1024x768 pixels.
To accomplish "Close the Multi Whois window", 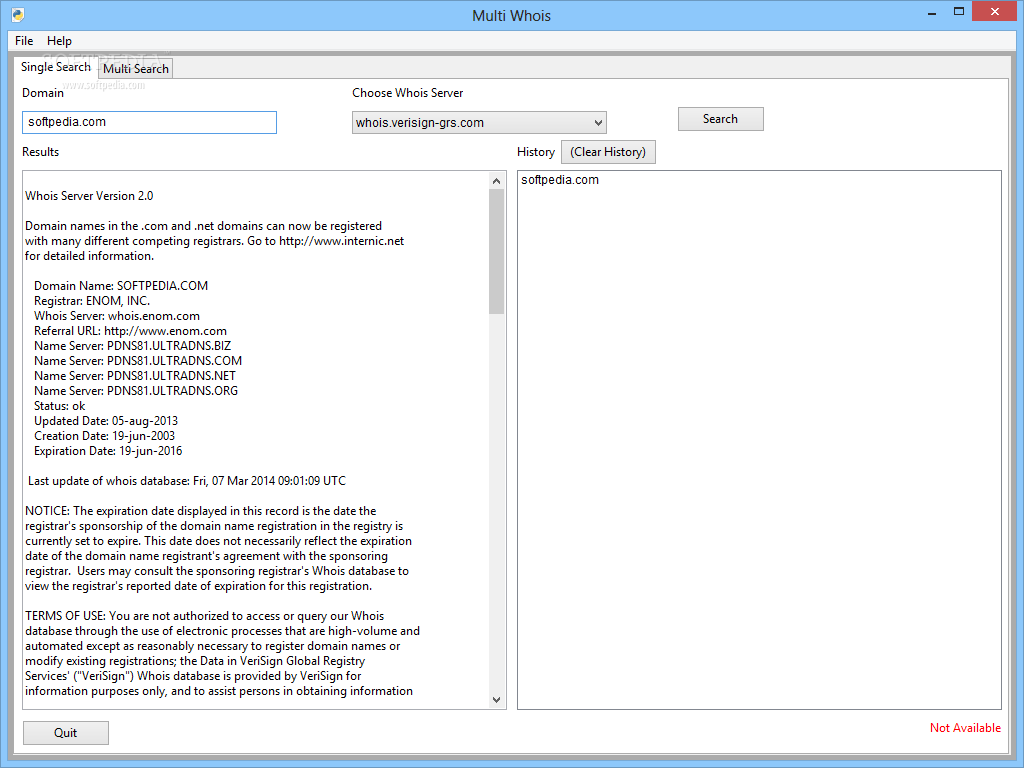I will pos(995,11).
